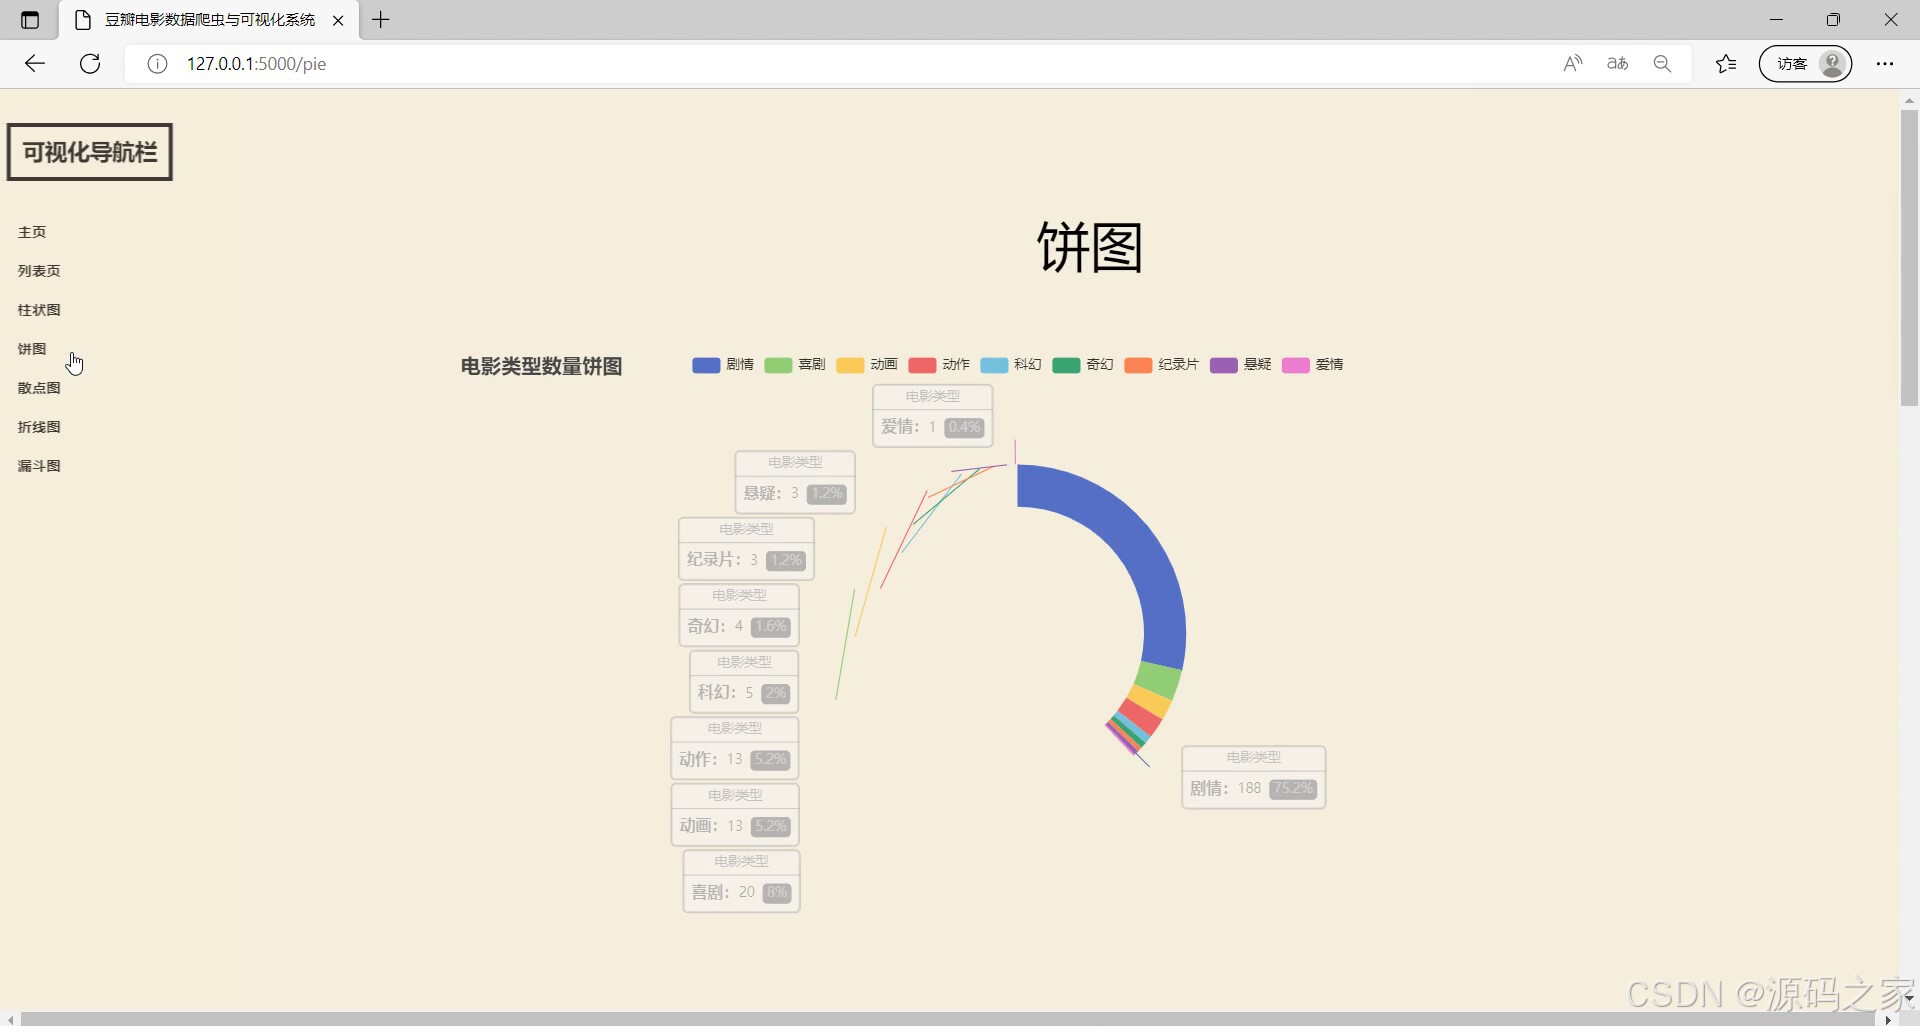Click the address bar input field
Screen dimensions: 1920x1026
tap(600, 63)
